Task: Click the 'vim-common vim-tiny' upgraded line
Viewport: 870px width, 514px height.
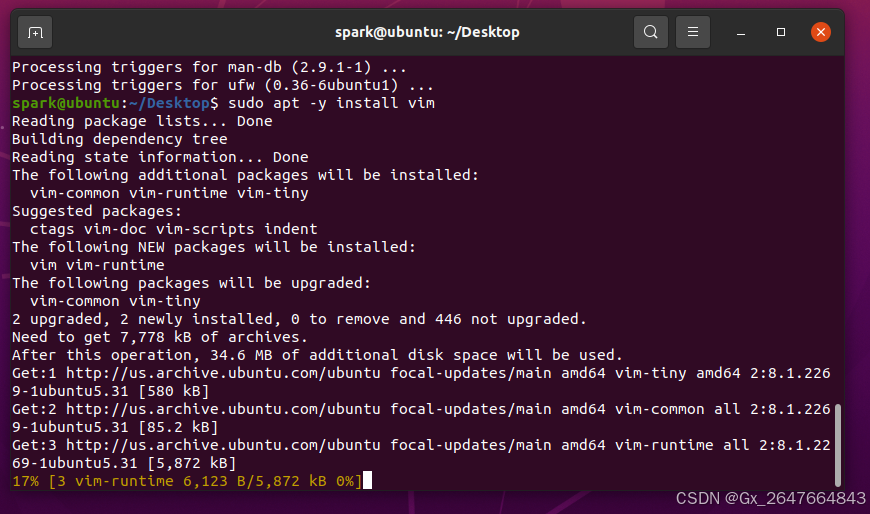Action: 115,301
